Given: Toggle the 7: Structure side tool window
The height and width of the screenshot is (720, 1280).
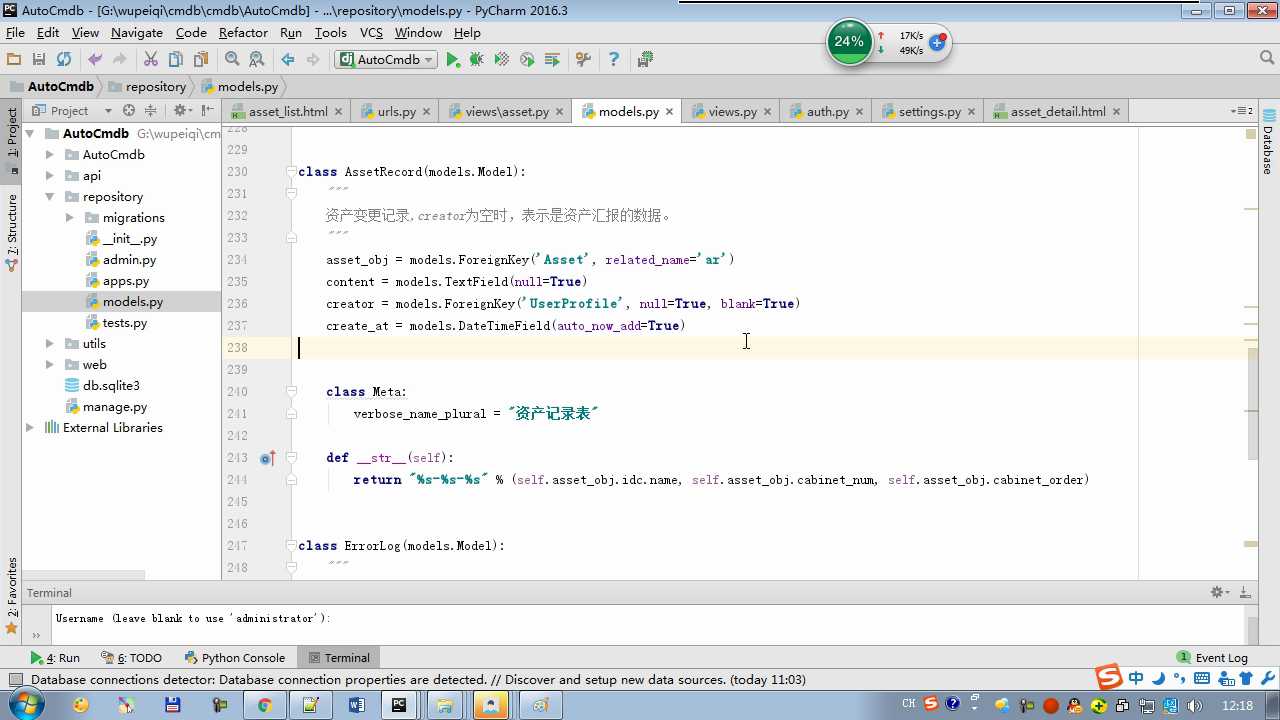Looking at the screenshot, I should (x=12, y=232).
